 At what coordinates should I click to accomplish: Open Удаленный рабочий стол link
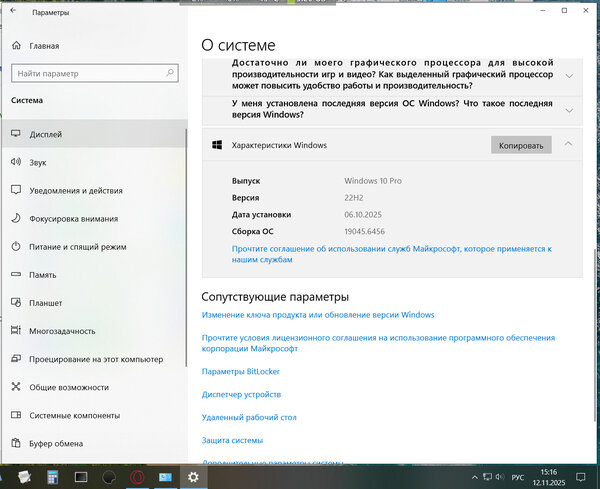pos(249,417)
